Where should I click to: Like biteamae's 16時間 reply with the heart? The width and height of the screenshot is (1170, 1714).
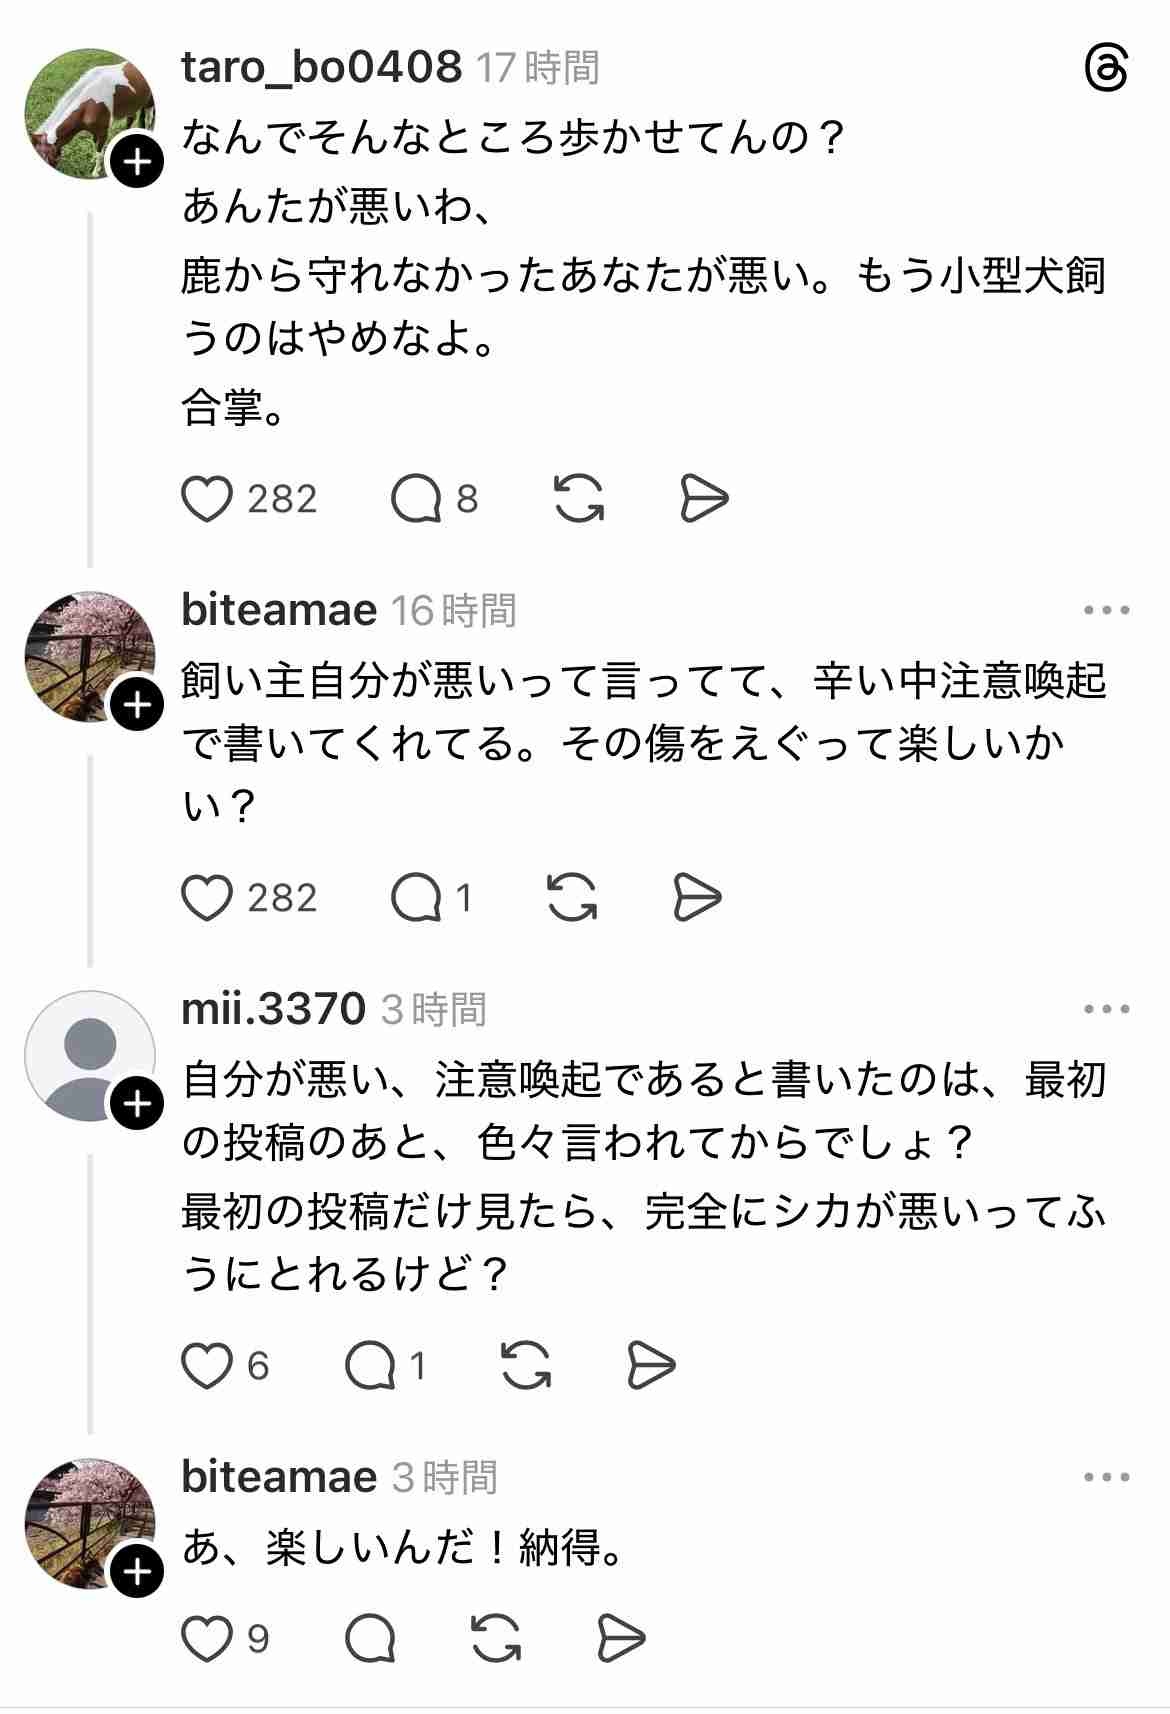click(208, 898)
